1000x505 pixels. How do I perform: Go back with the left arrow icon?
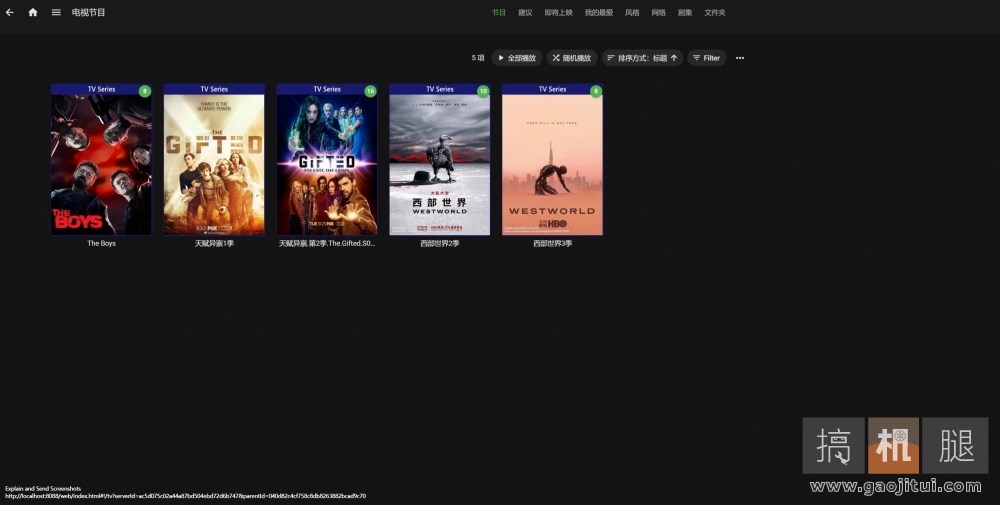10,12
